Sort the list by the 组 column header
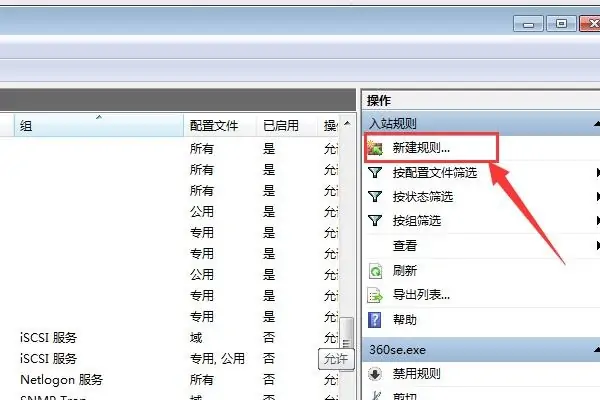Viewport: 600px width, 400px height. 99,125
